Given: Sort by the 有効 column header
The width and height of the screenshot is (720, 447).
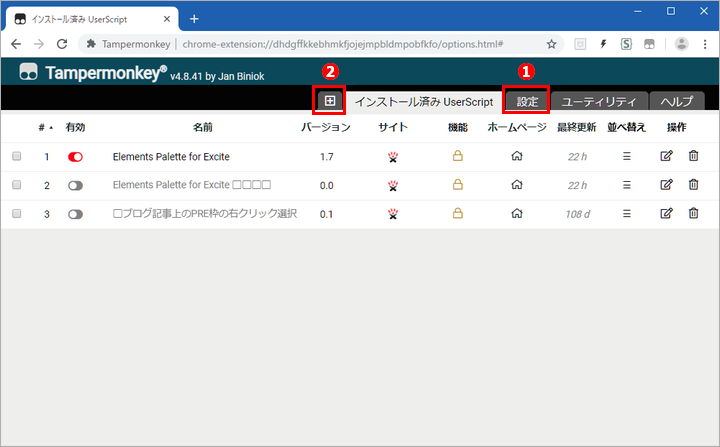Looking at the screenshot, I should tap(75, 127).
